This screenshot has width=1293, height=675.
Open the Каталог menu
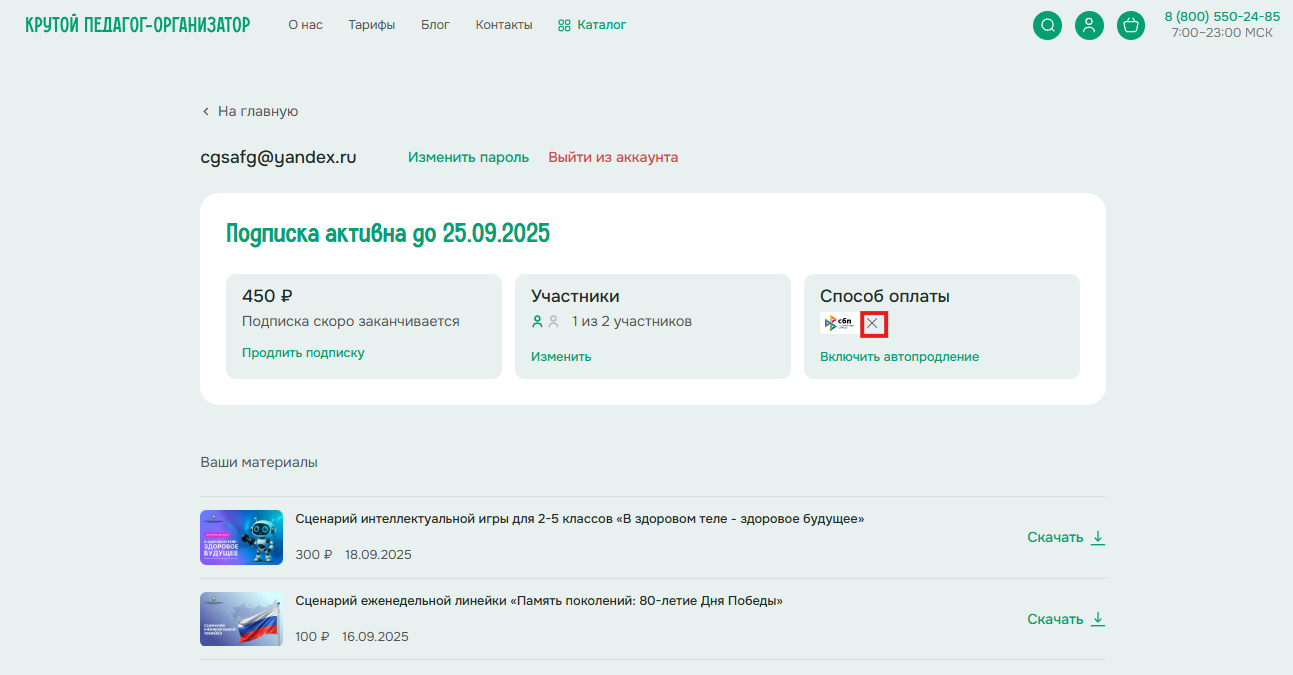point(592,25)
